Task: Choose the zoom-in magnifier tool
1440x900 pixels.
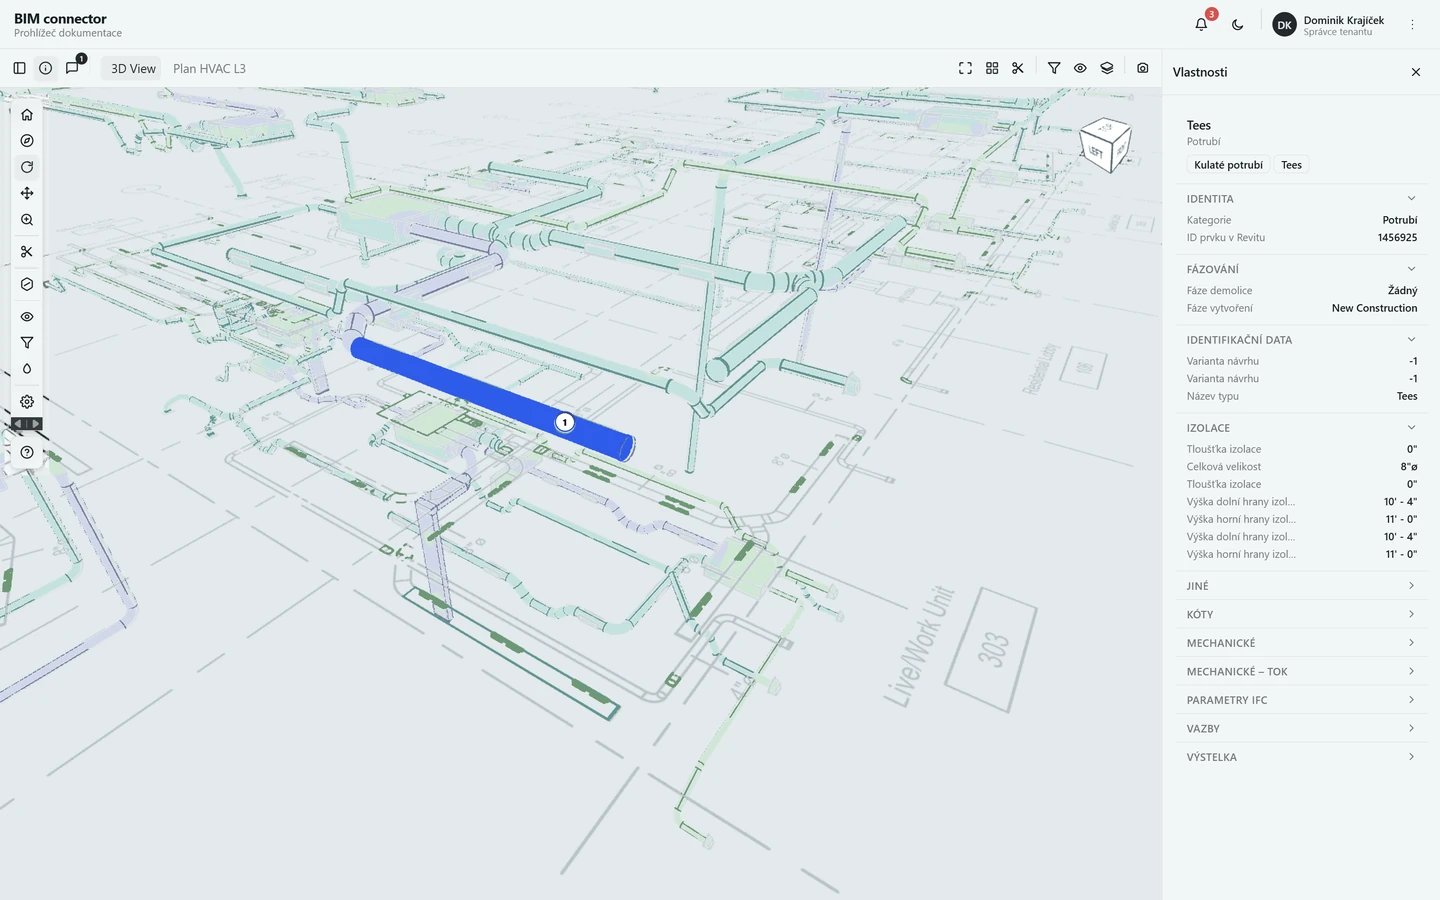Action: pos(27,220)
